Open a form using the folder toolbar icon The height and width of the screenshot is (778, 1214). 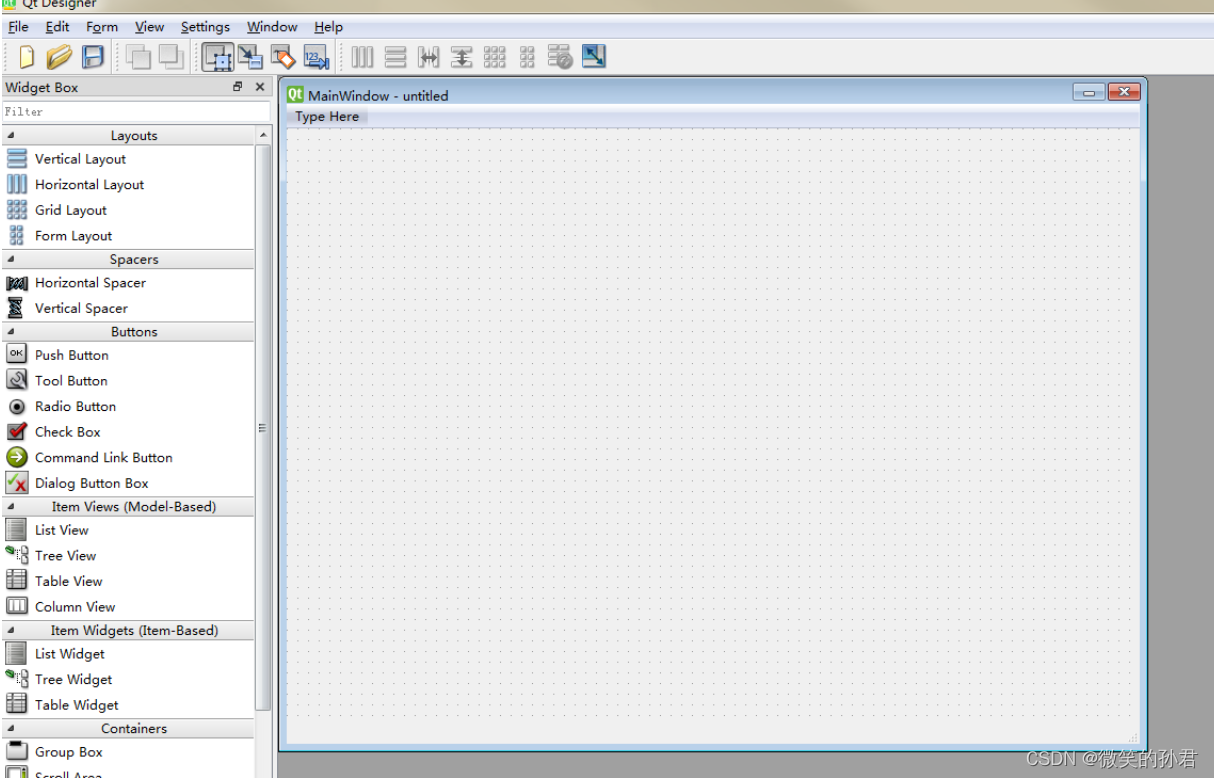pos(59,57)
